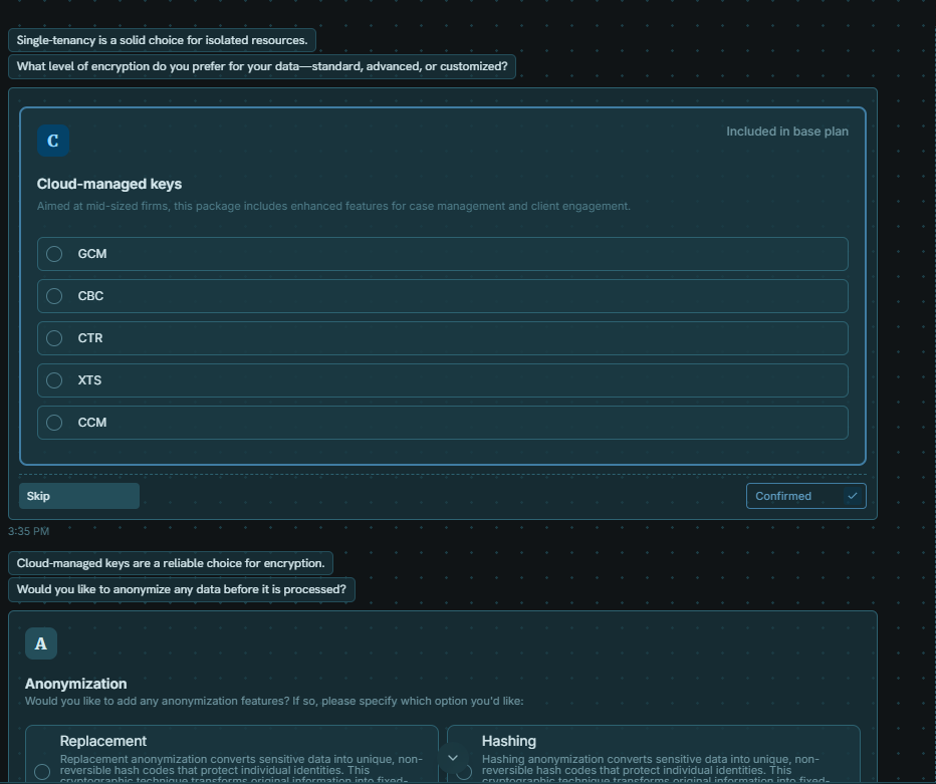Select the Replacement anonymization radio button
936x784 pixels.
42,771
